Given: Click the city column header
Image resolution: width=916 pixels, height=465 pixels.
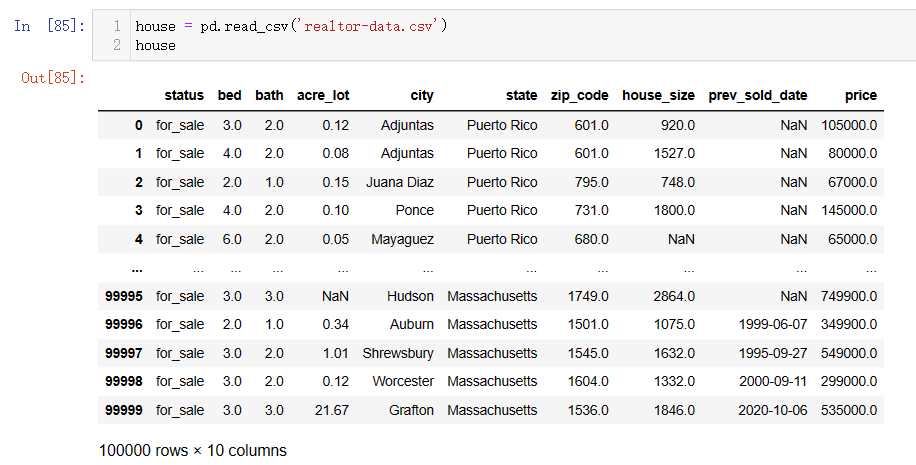Looking at the screenshot, I should coord(422,96).
